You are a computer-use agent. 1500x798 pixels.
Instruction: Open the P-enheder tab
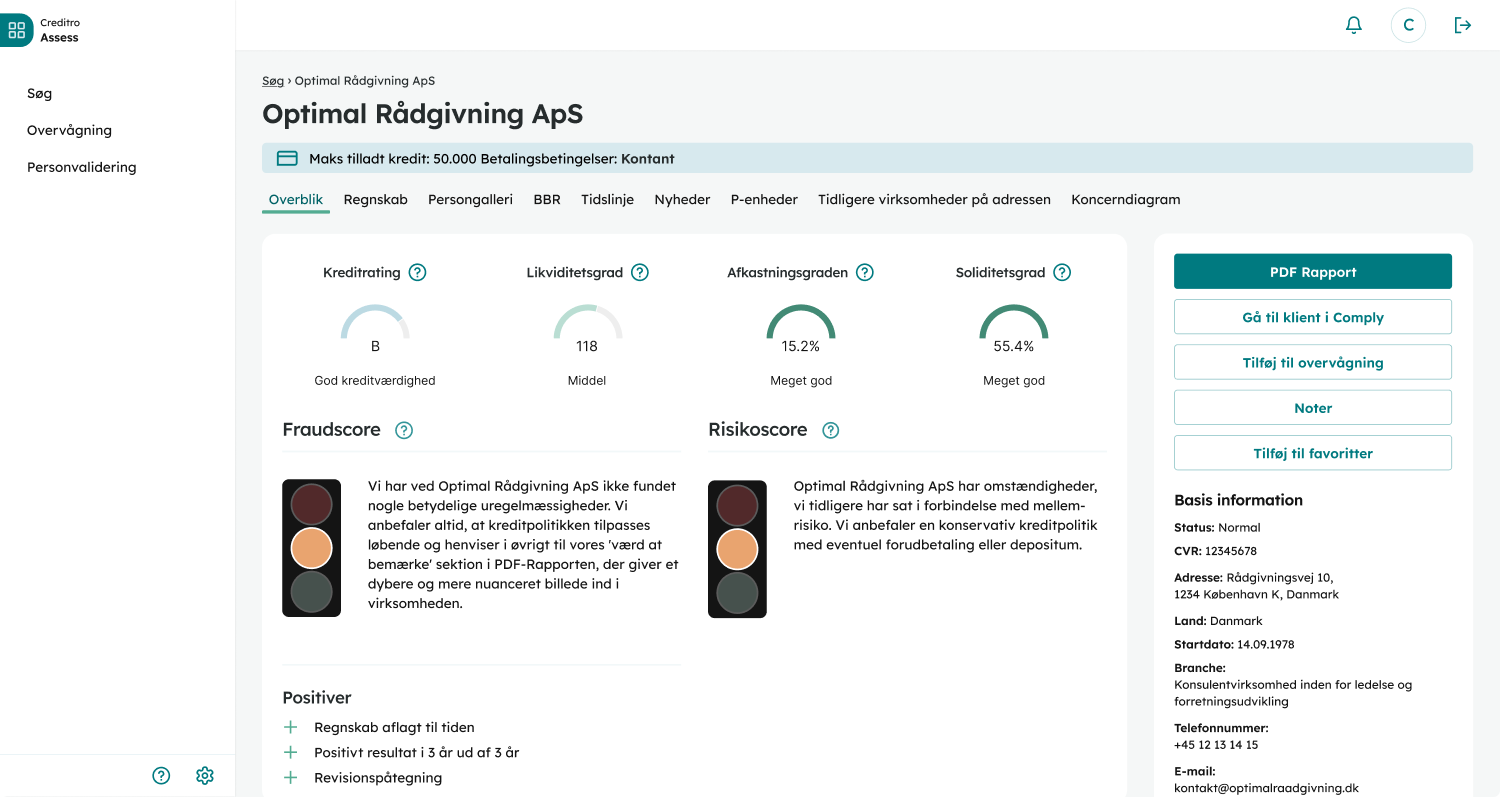pyautogui.click(x=764, y=199)
